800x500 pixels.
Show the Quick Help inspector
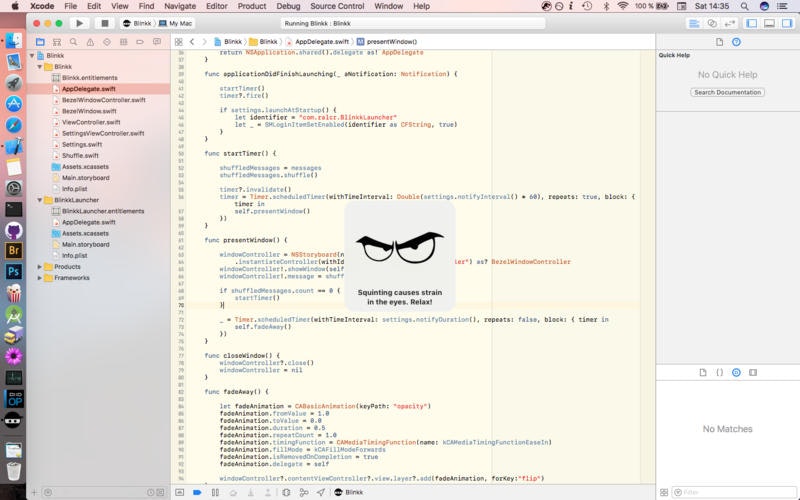coord(736,42)
